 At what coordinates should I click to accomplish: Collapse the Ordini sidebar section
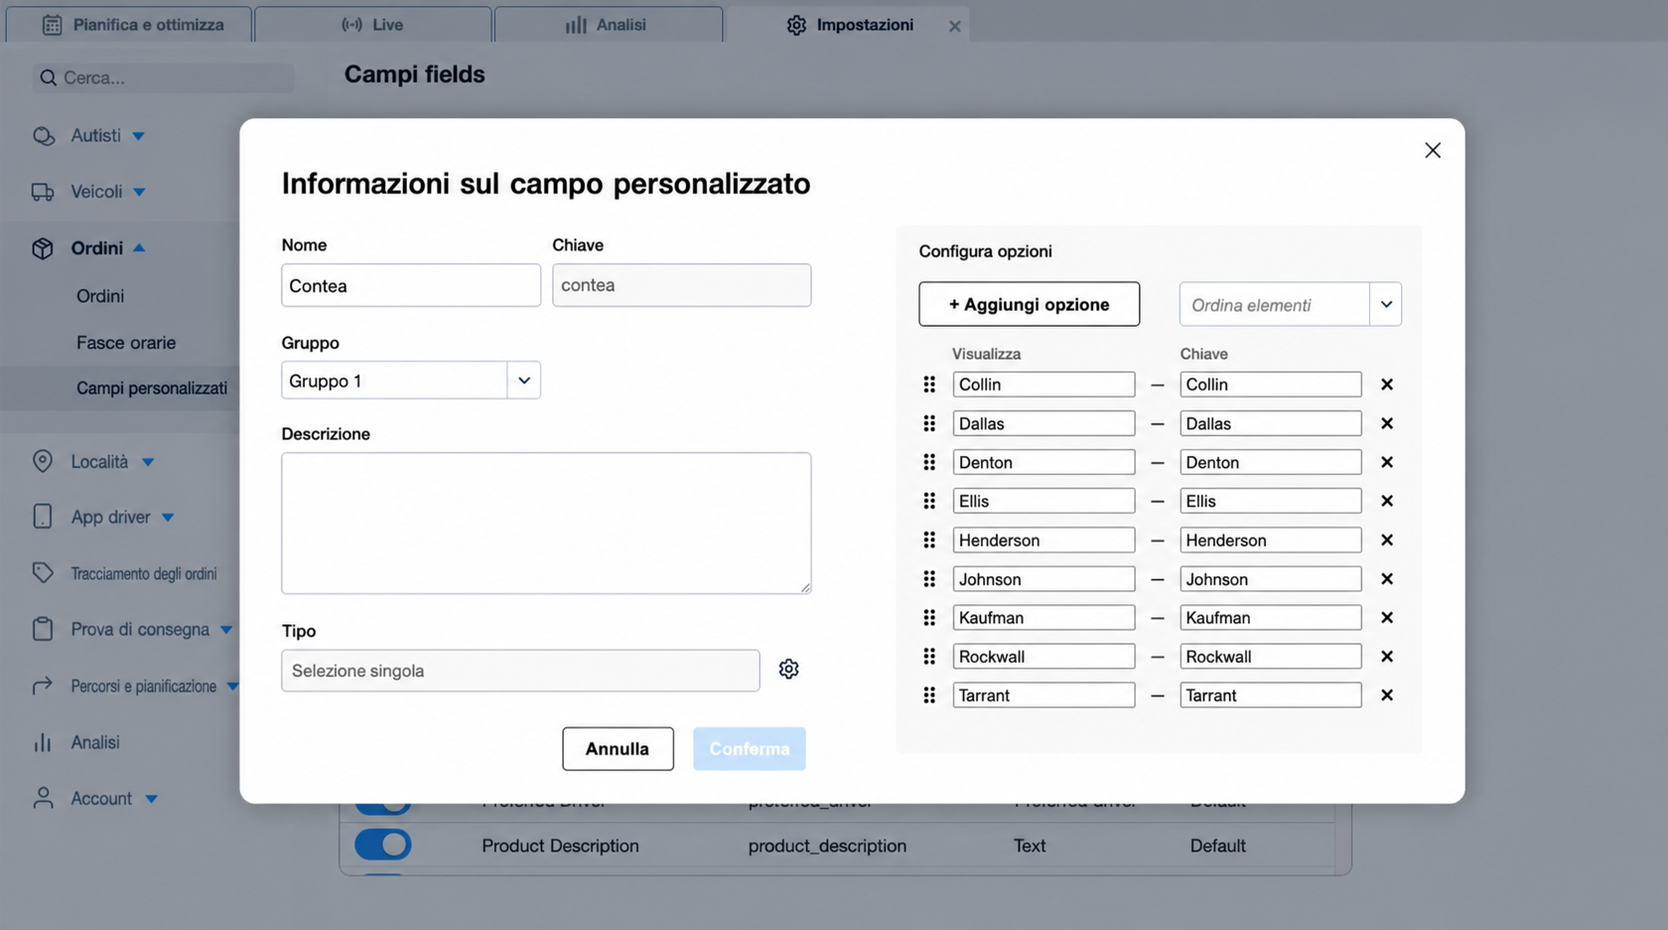pos(140,248)
